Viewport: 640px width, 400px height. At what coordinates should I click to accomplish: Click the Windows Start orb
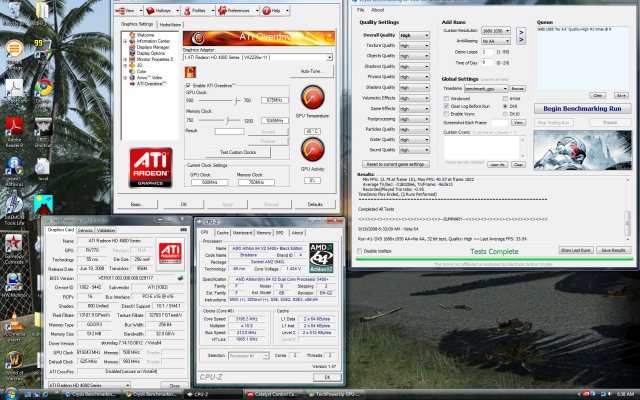[10, 394]
